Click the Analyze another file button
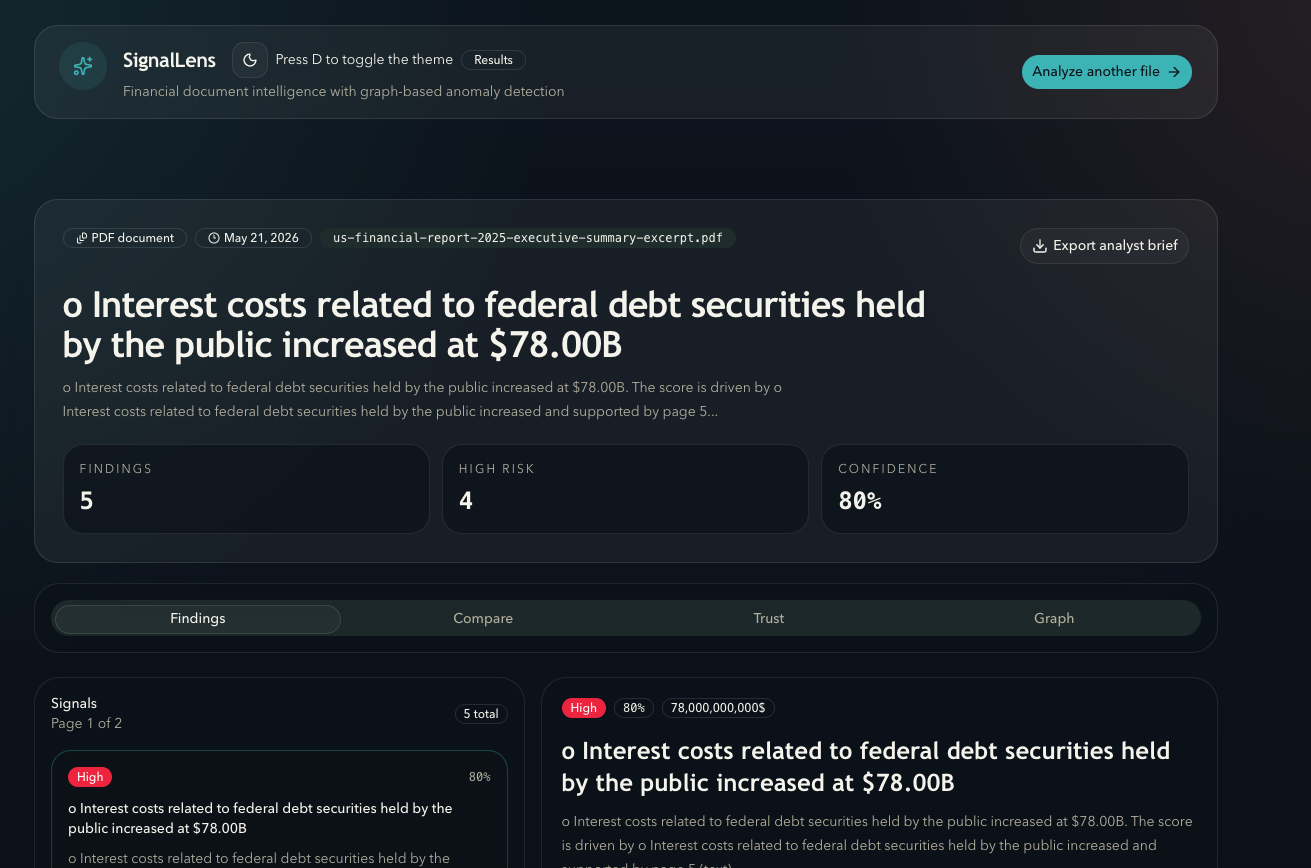 (x=1106, y=72)
